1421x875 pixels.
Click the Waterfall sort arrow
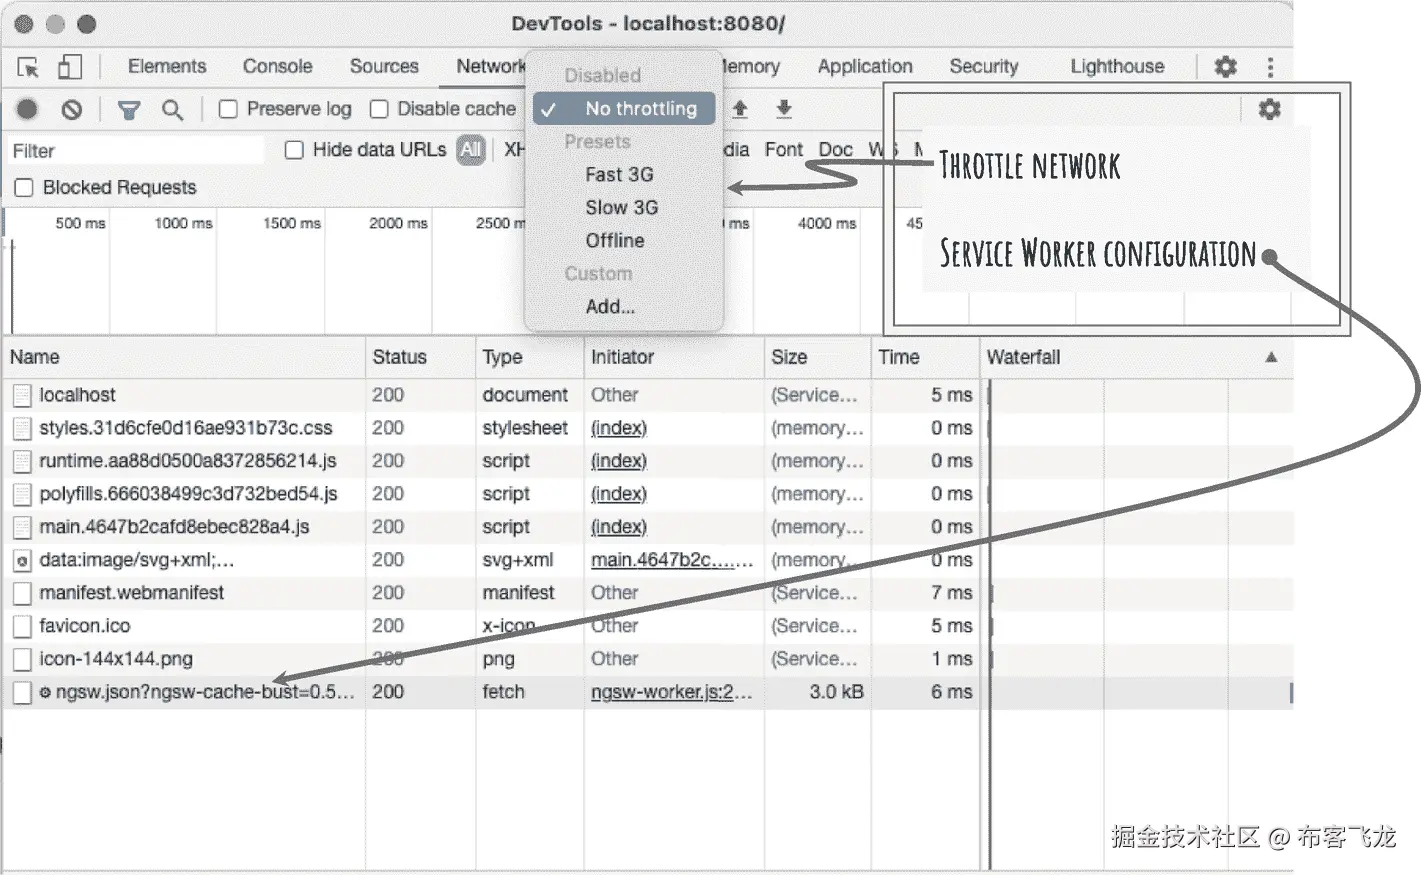coord(1271,357)
